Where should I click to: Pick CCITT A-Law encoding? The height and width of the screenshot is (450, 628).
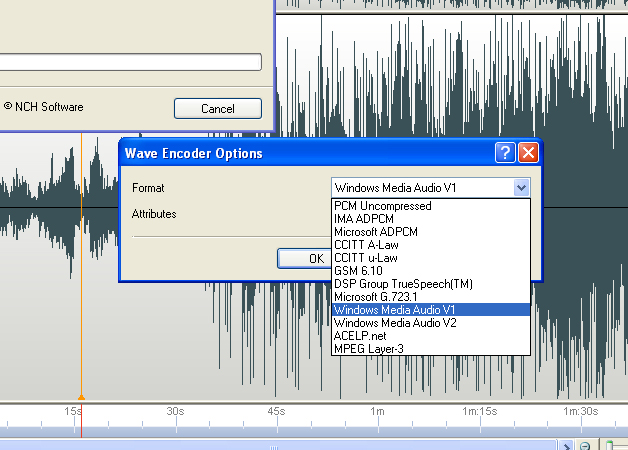tap(431, 245)
